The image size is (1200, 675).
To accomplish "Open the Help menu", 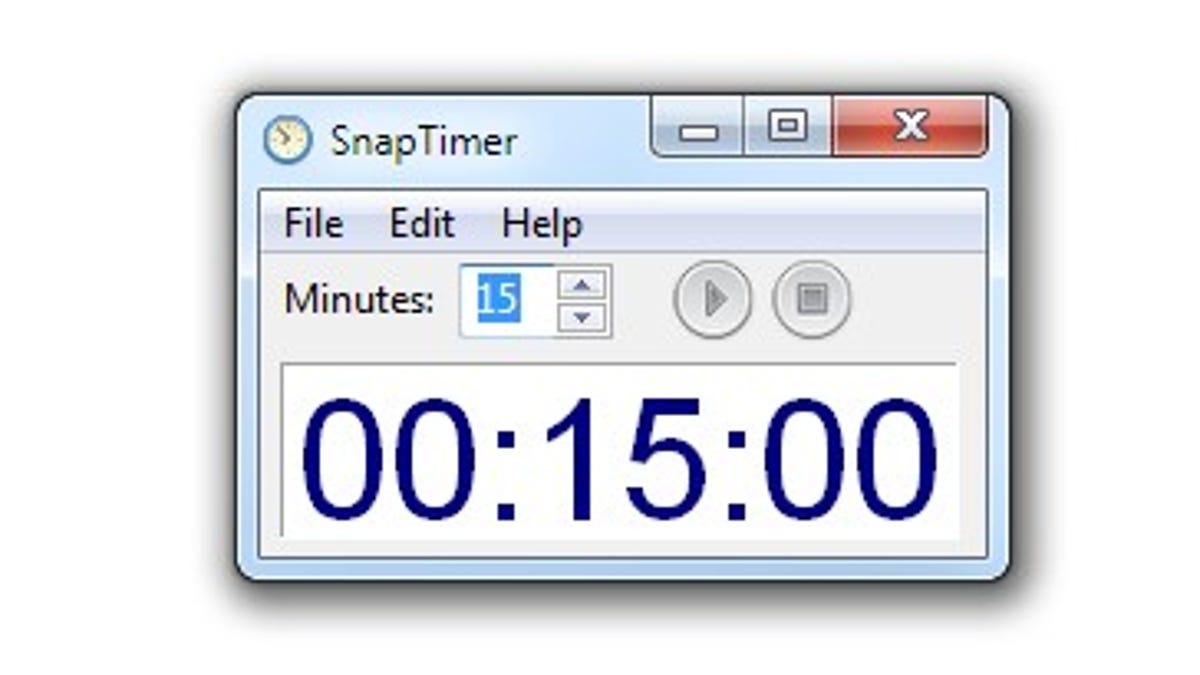I will point(542,224).
